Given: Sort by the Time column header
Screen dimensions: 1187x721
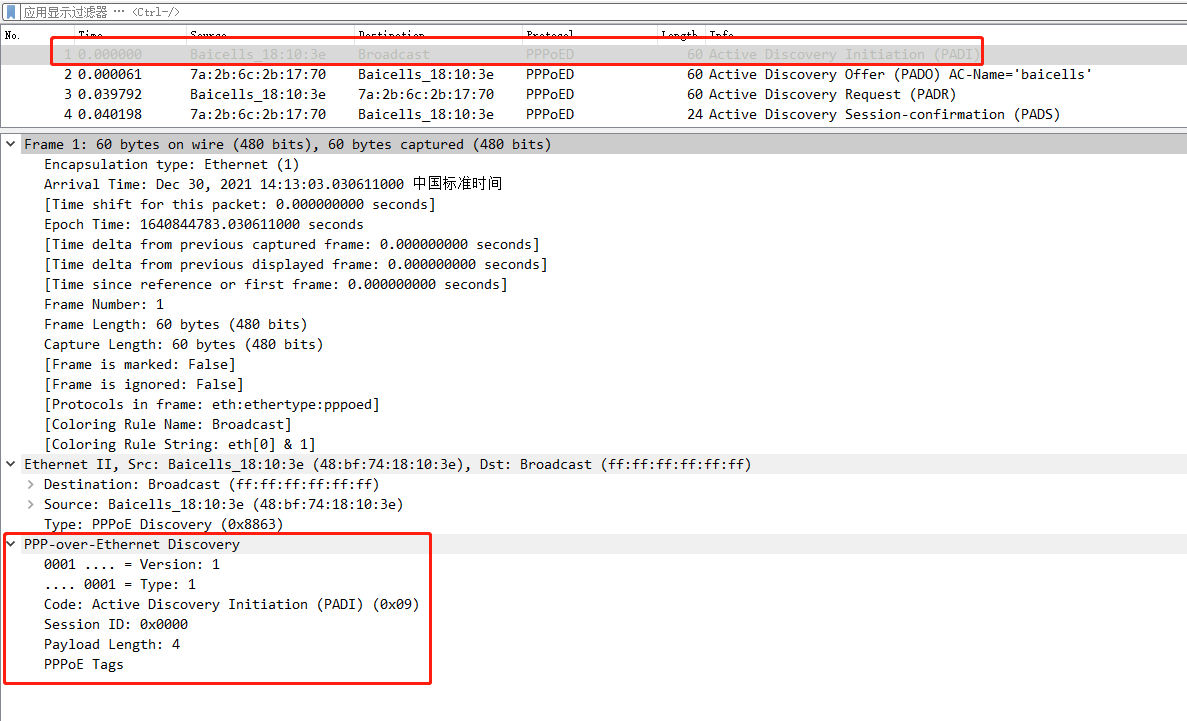Looking at the screenshot, I should click(90, 35).
